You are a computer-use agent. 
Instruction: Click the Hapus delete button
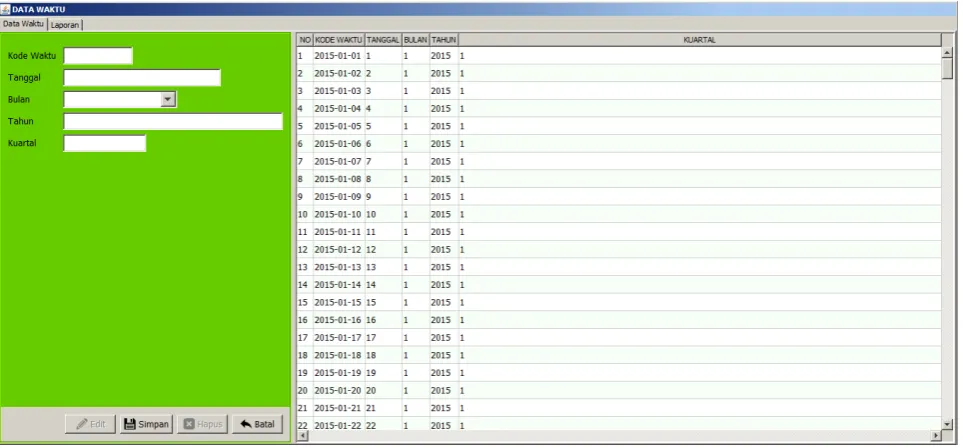tap(203, 424)
